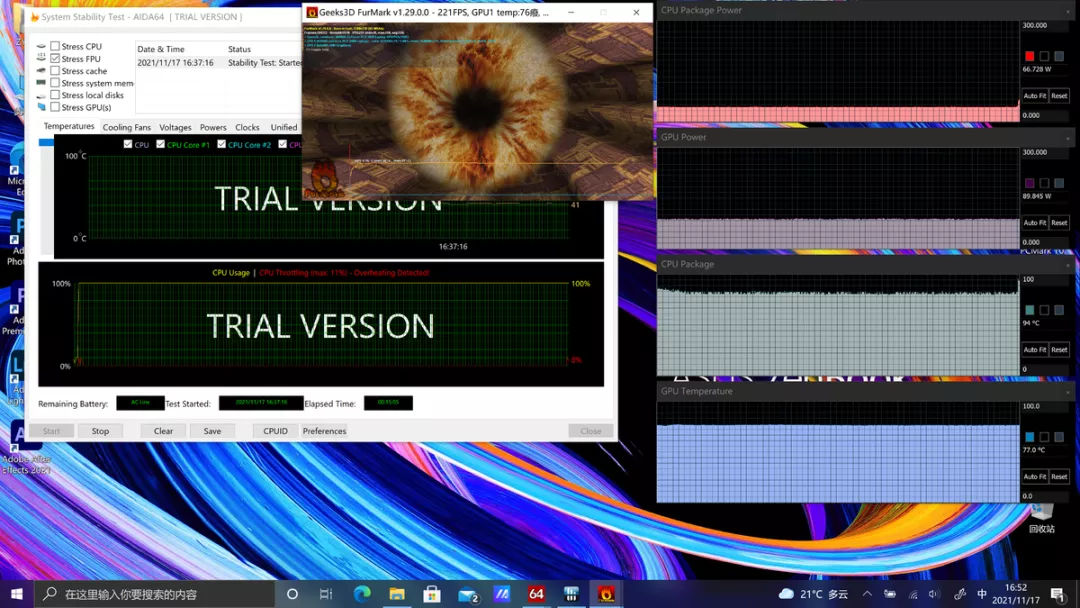
Task: Open AIDA64 from the taskbar
Action: tap(536, 594)
